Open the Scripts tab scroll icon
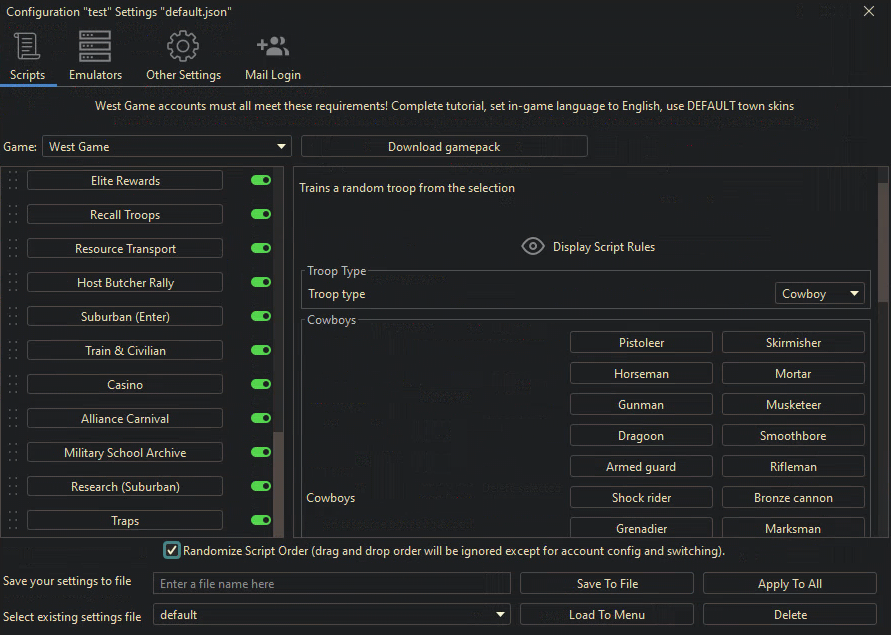The image size is (891, 635). click(x=27, y=46)
